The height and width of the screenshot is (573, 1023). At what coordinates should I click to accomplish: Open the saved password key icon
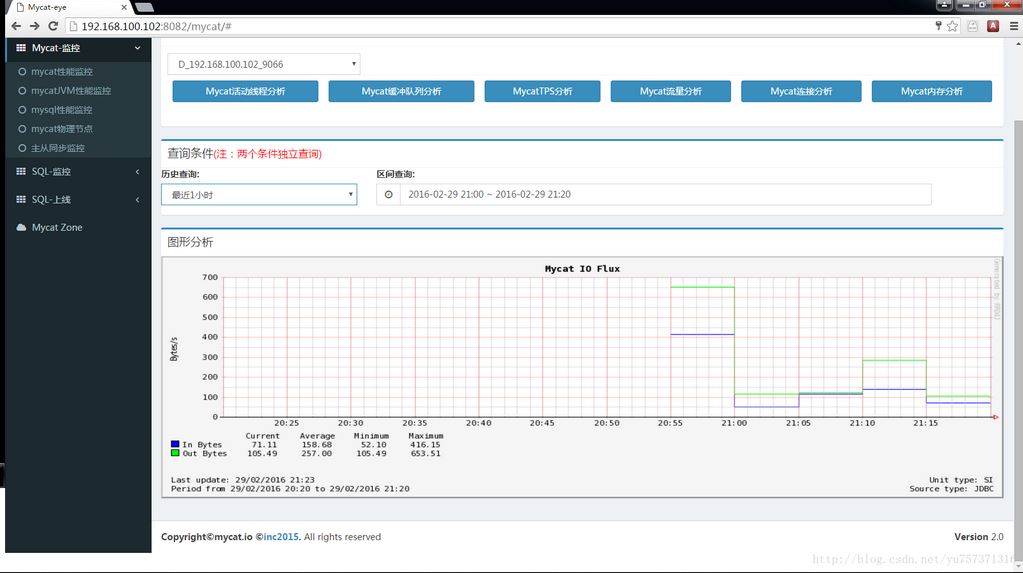pyautogui.click(x=938, y=25)
